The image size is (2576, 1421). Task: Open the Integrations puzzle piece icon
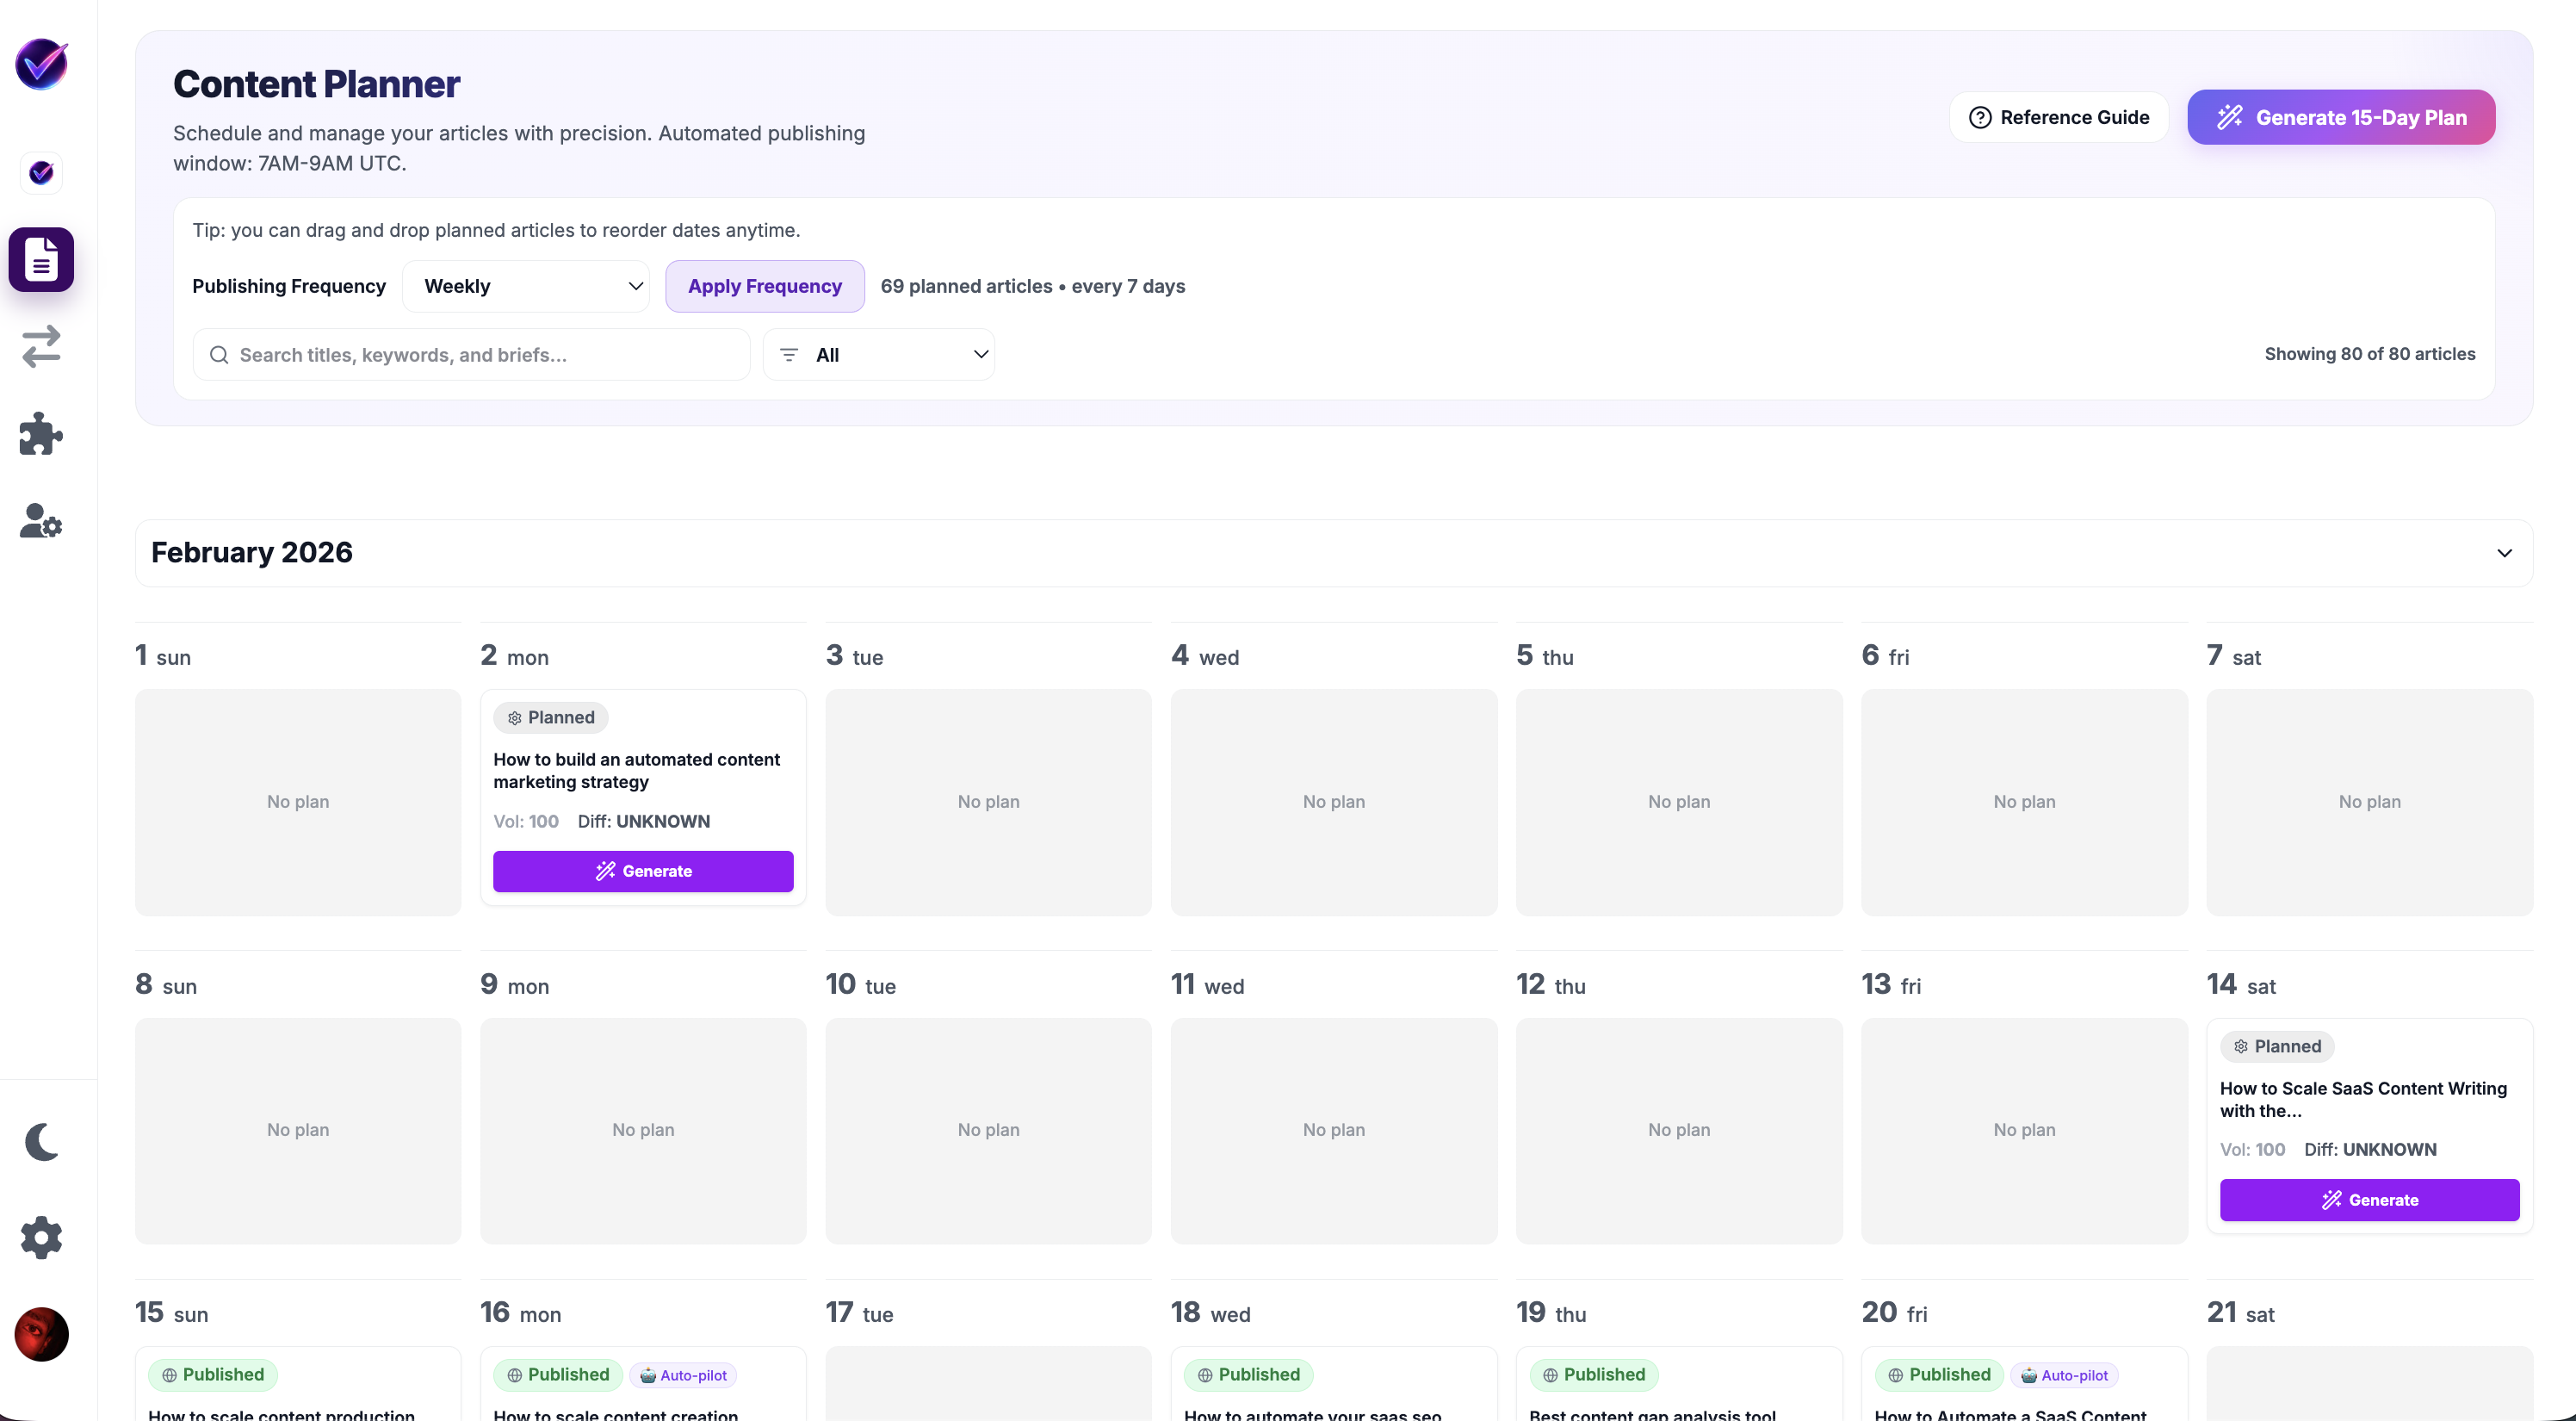(x=41, y=433)
